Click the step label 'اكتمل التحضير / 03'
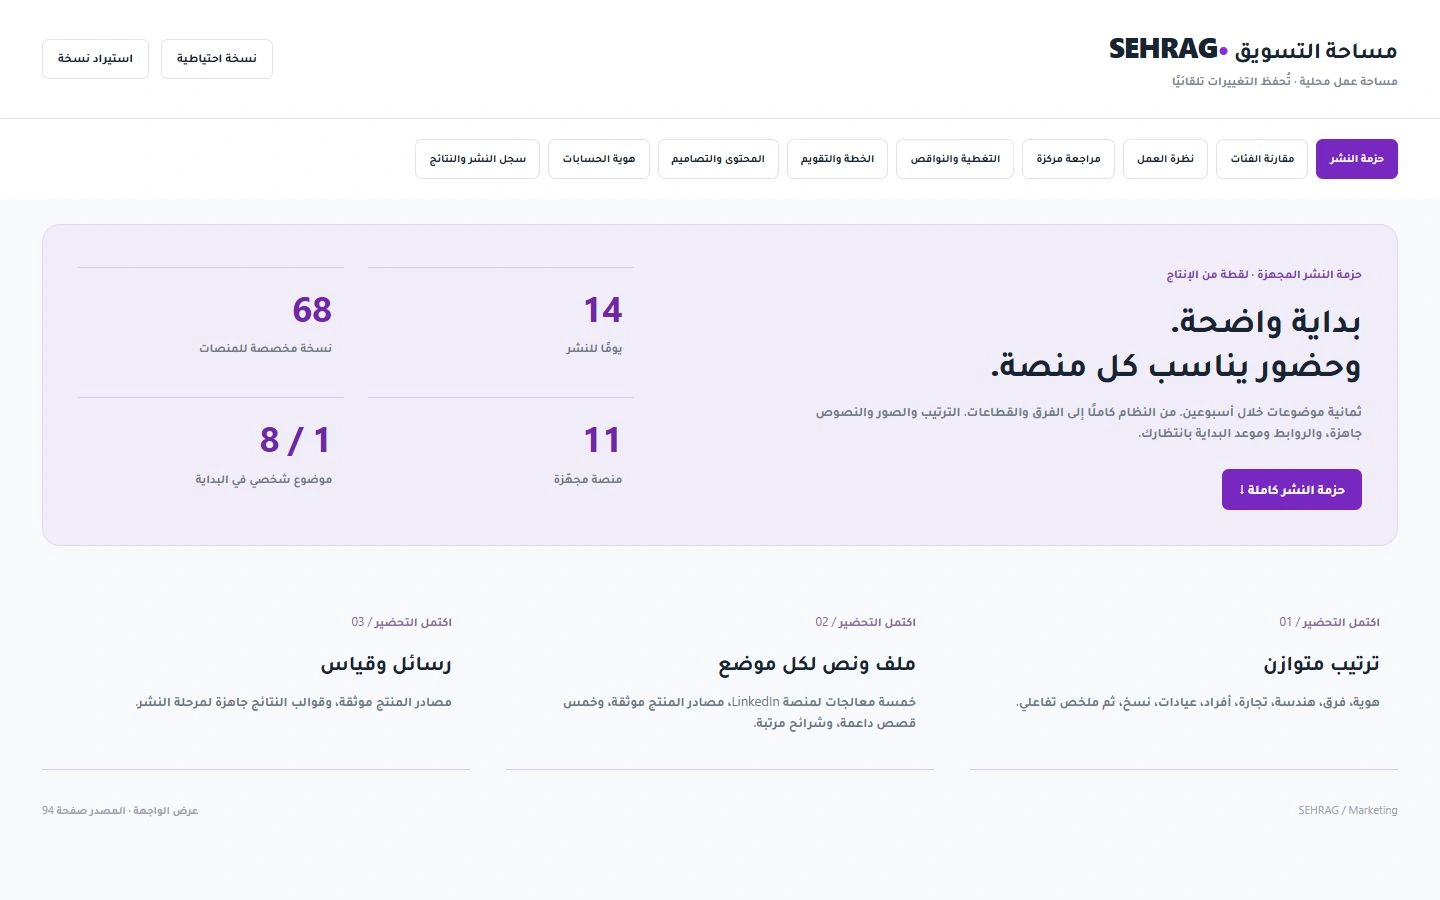 point(401,622)
